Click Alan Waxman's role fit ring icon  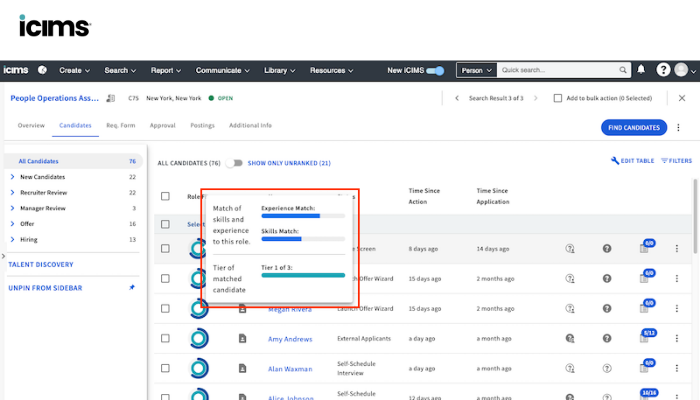(199, 369)
